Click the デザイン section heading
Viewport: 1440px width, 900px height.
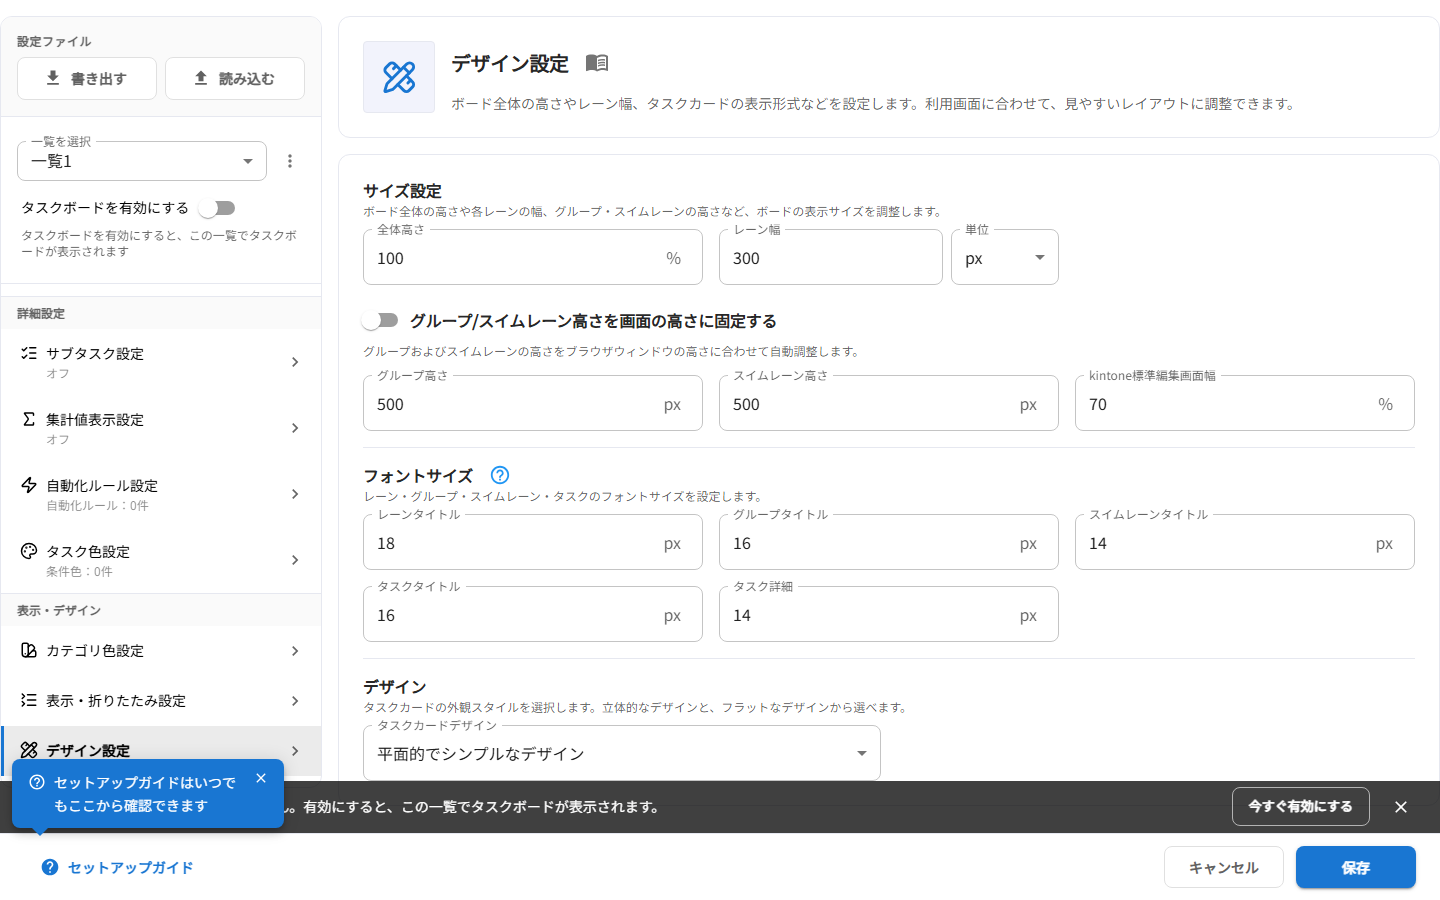(395, 686)
